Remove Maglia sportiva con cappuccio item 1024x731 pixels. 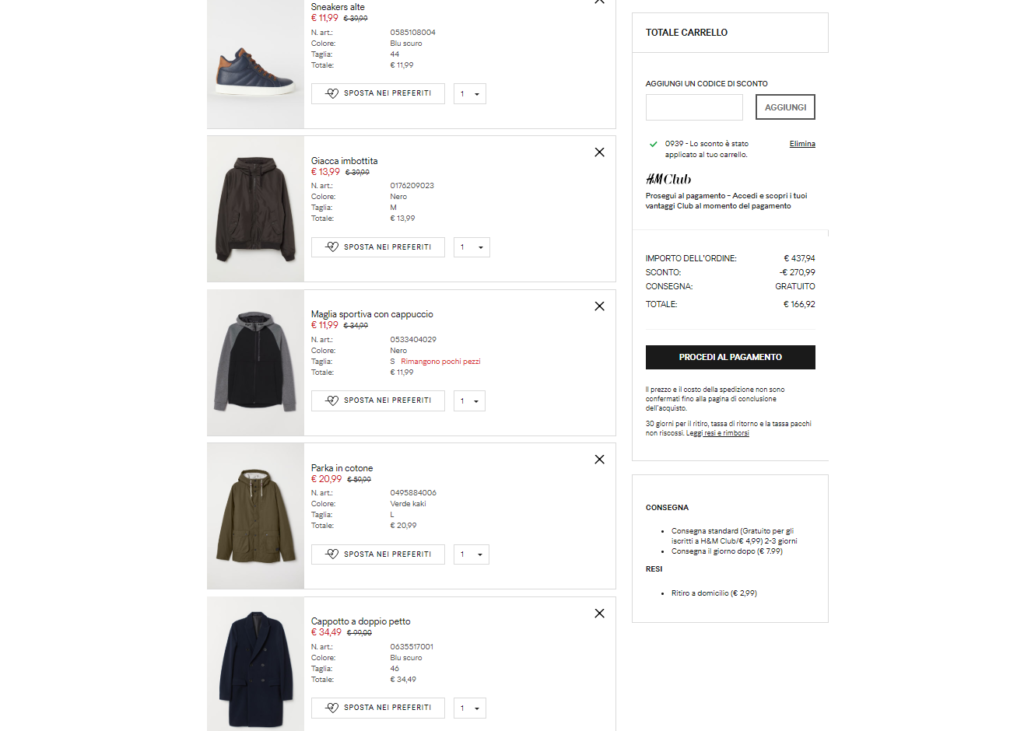pos(599,306)
